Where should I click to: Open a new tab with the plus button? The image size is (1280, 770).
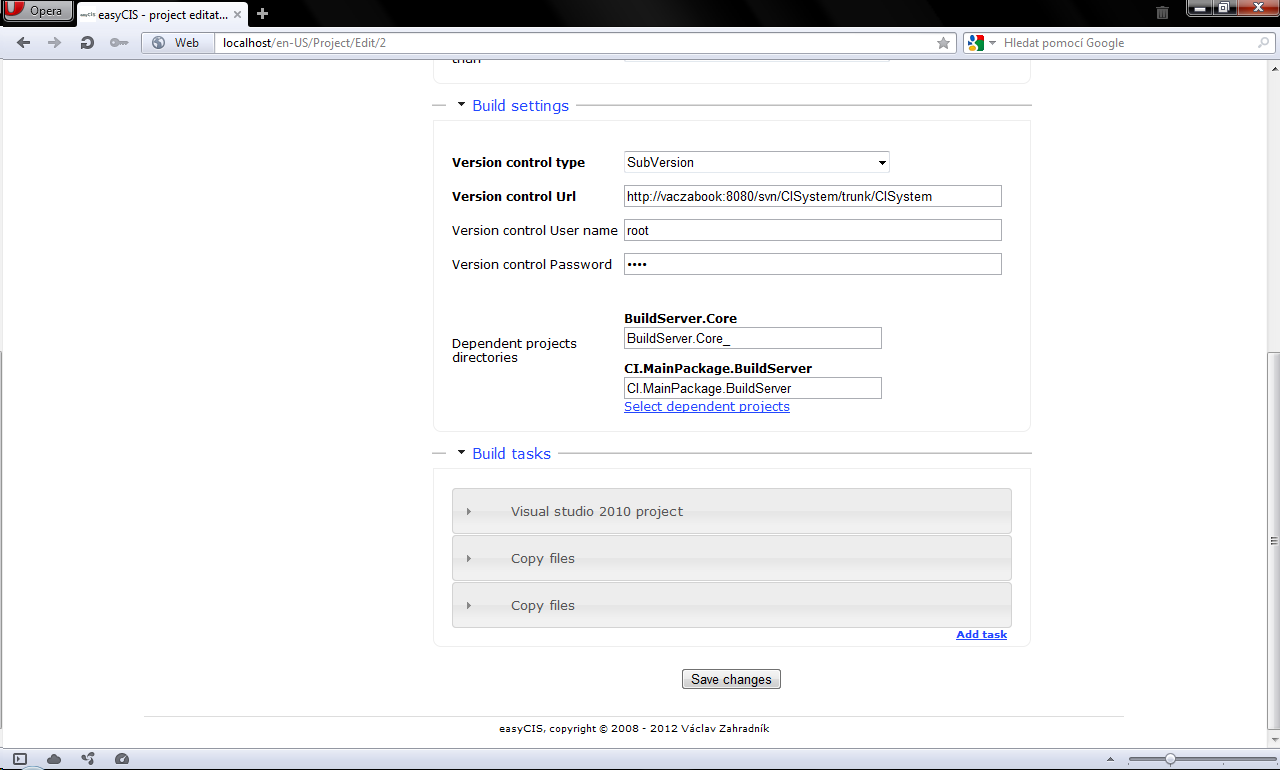263,14
